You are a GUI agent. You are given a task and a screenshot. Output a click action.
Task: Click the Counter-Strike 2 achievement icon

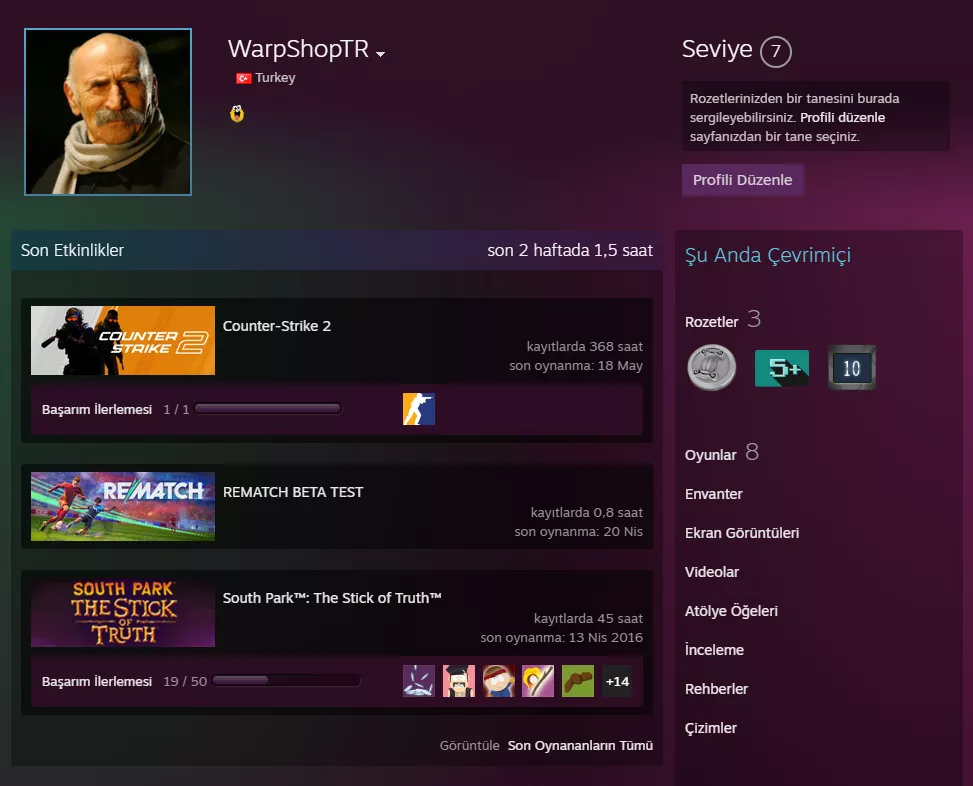click(418, 409)
